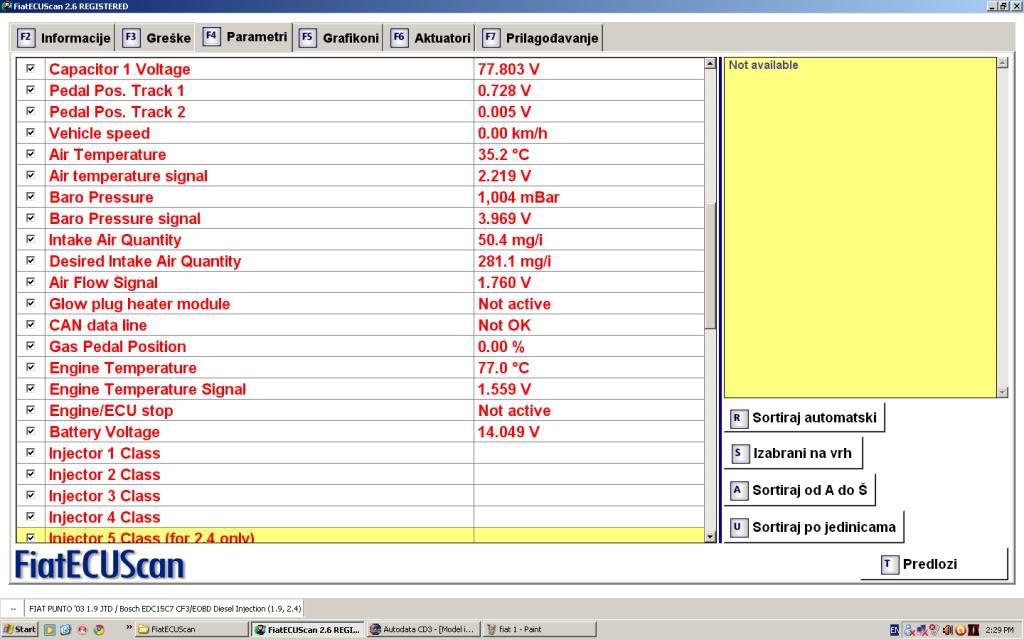
Task: Open the FiatECUScan folder in the taskbar
Action: 192,630
